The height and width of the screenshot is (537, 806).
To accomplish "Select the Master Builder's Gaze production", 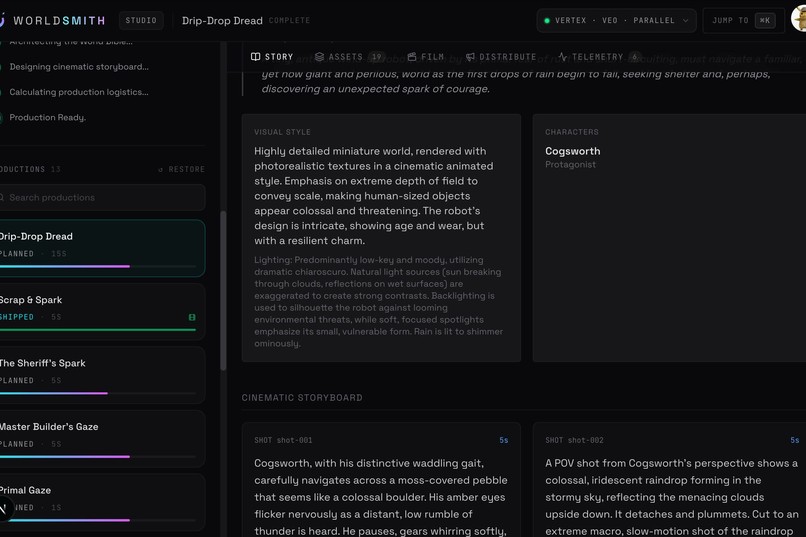I will [102, 438].
